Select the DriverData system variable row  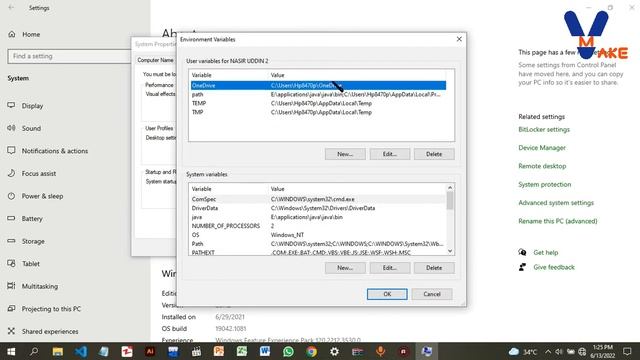point(318,208)
